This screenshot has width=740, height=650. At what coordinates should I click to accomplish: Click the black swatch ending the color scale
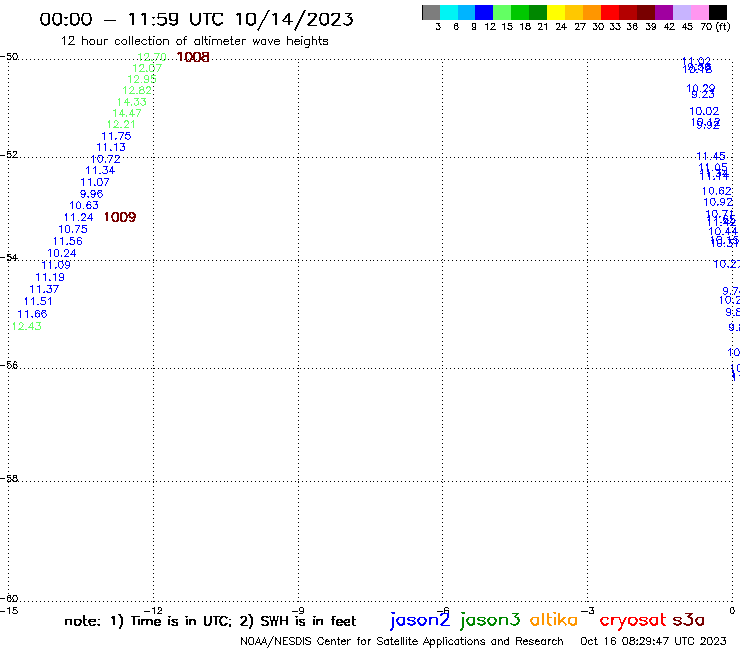(x=717, y=12)
